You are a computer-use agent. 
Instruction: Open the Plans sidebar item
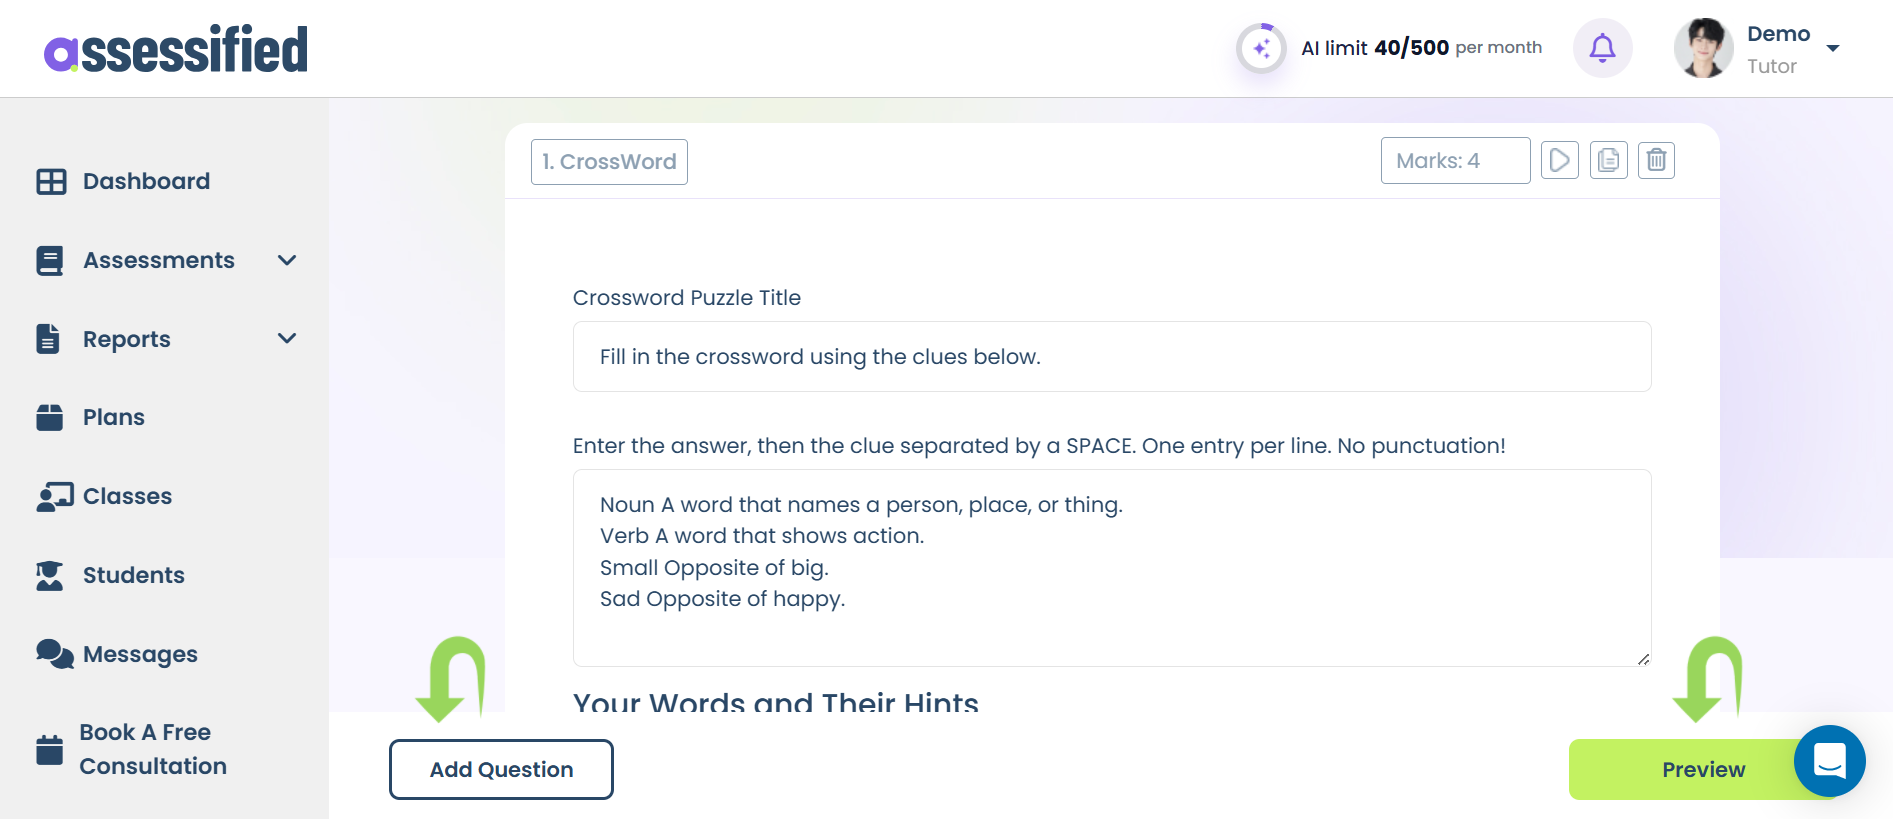(113, 417)
